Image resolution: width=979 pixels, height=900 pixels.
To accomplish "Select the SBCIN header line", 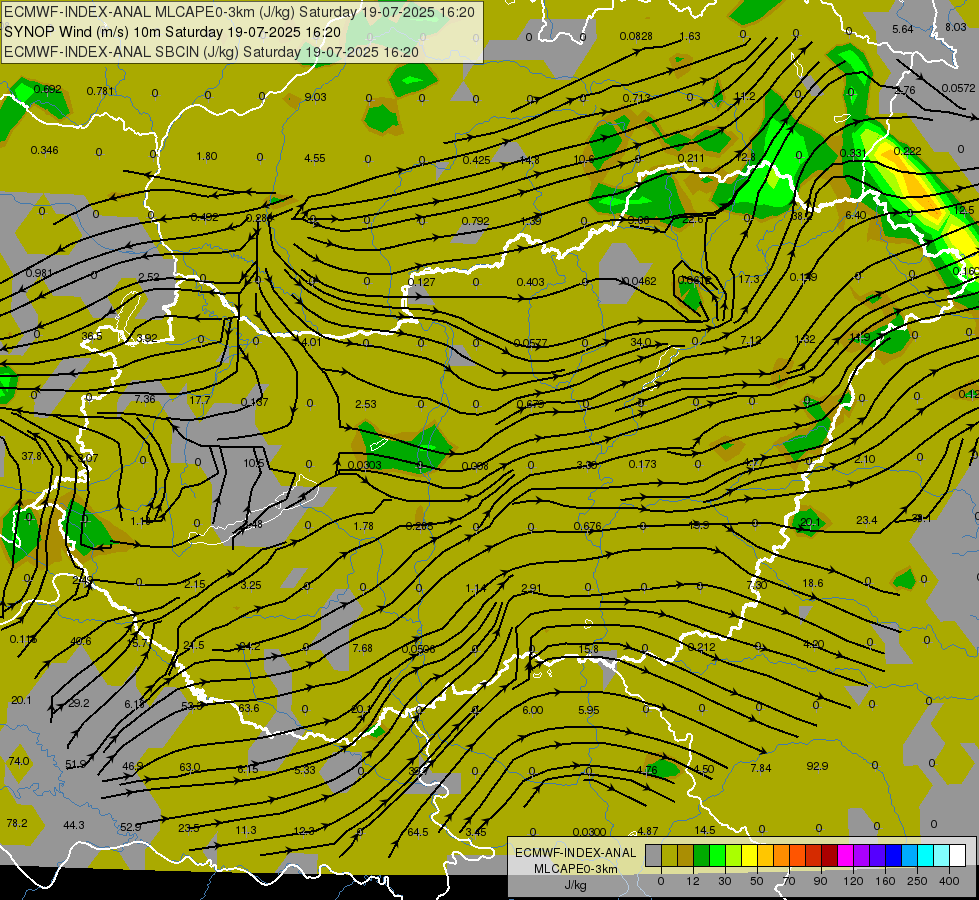I will pyautogui.click(x=211, y=52).
